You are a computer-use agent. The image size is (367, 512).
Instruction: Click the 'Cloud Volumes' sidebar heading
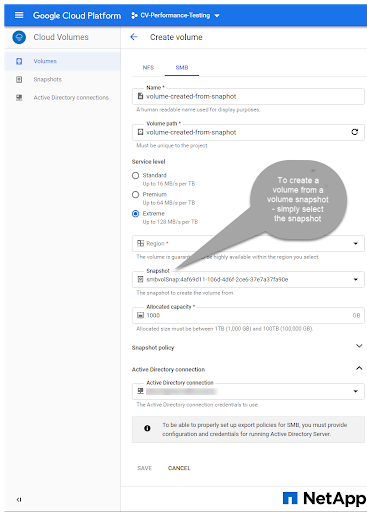coord(61,37)
